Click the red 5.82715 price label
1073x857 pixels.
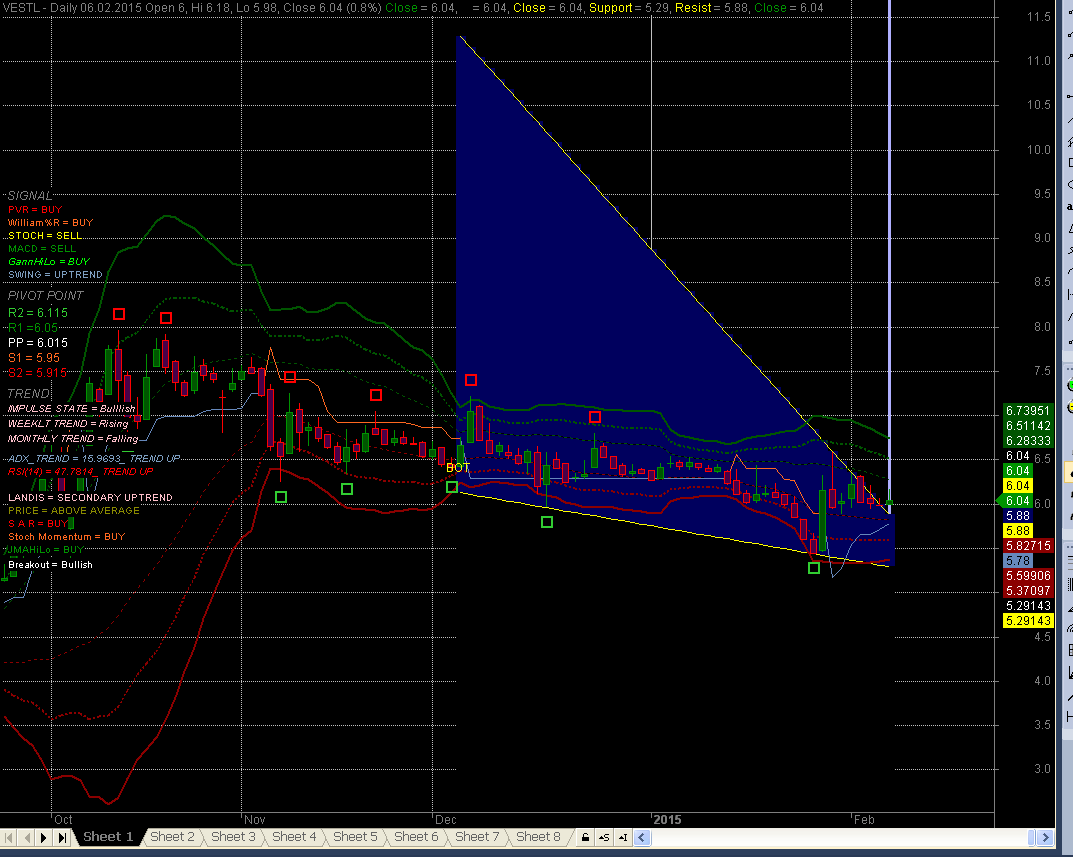pos(1027,545)
